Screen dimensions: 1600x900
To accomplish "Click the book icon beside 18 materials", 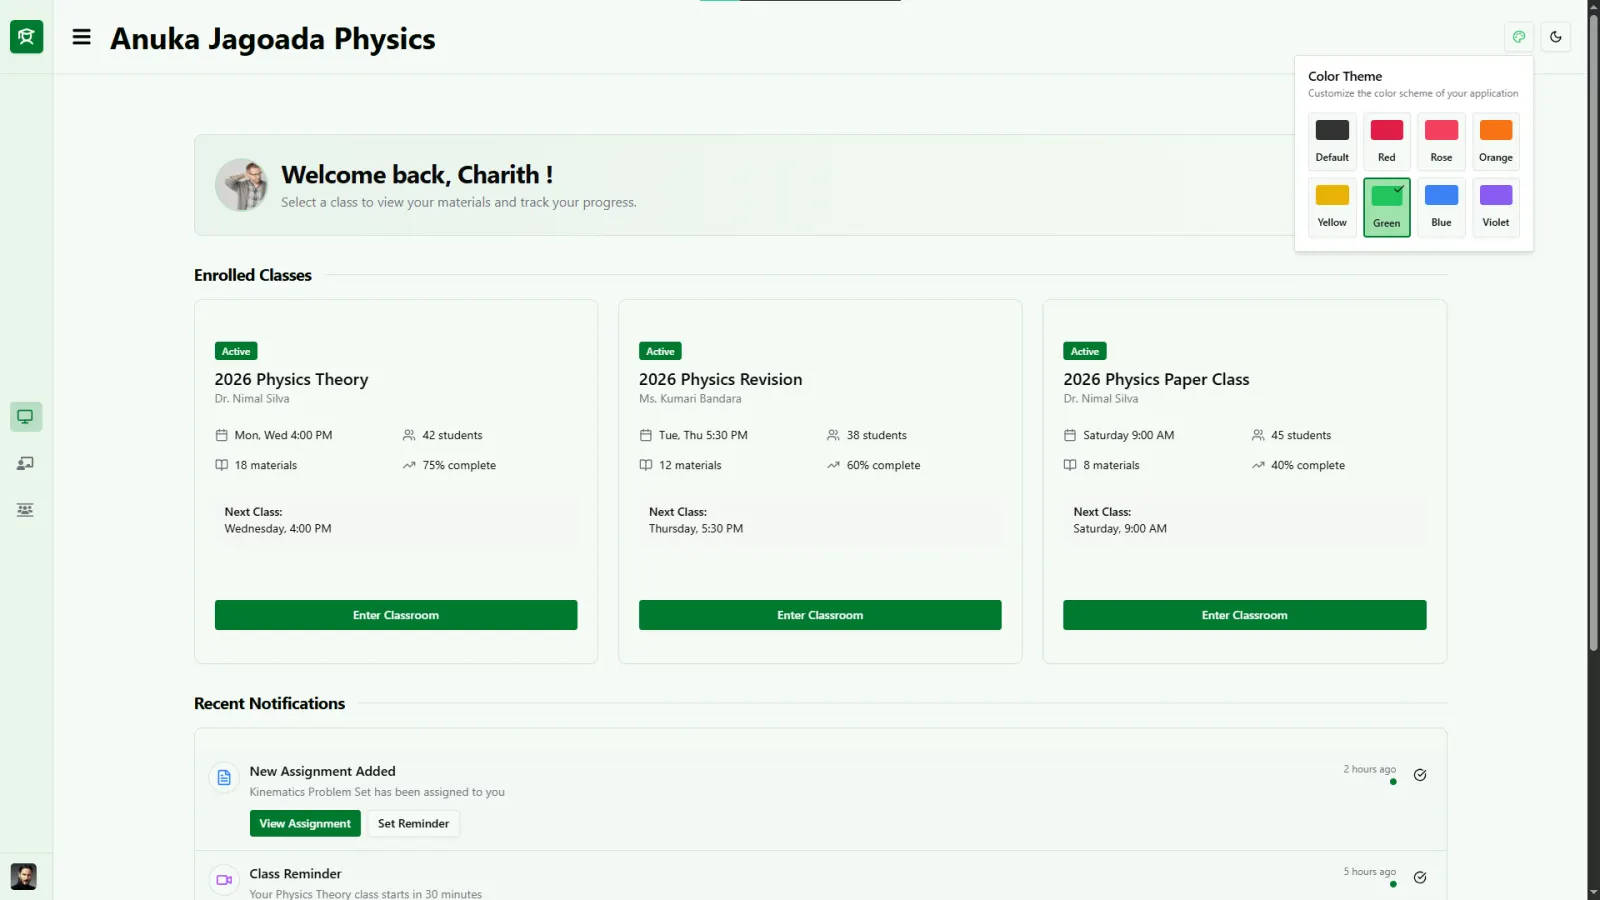I will [222, 465].
